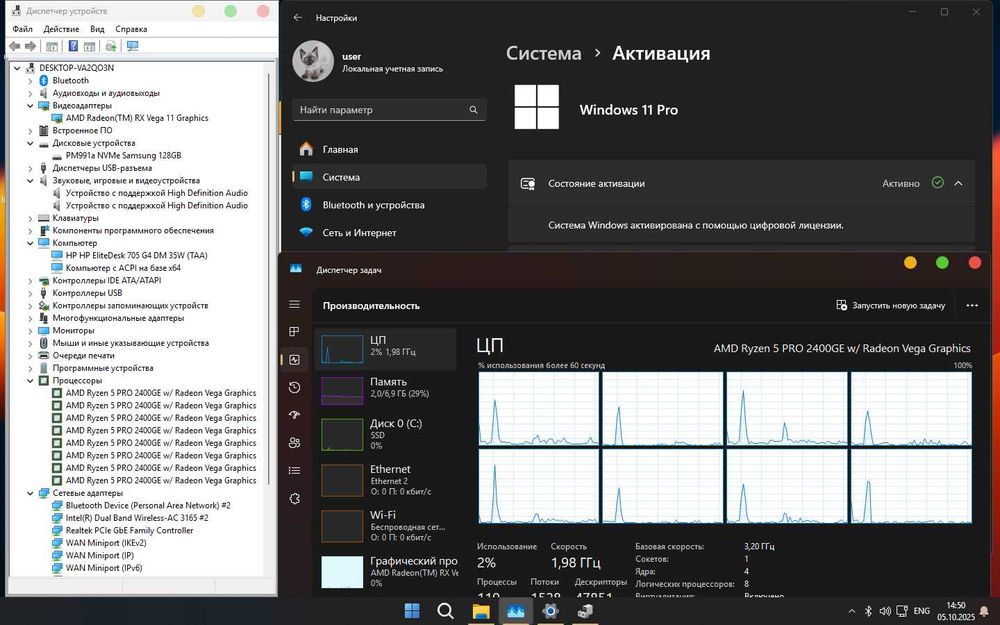Select Task Manager Performance page icon
Viewport: 1000px width, 625px height.
coord(294,360)
